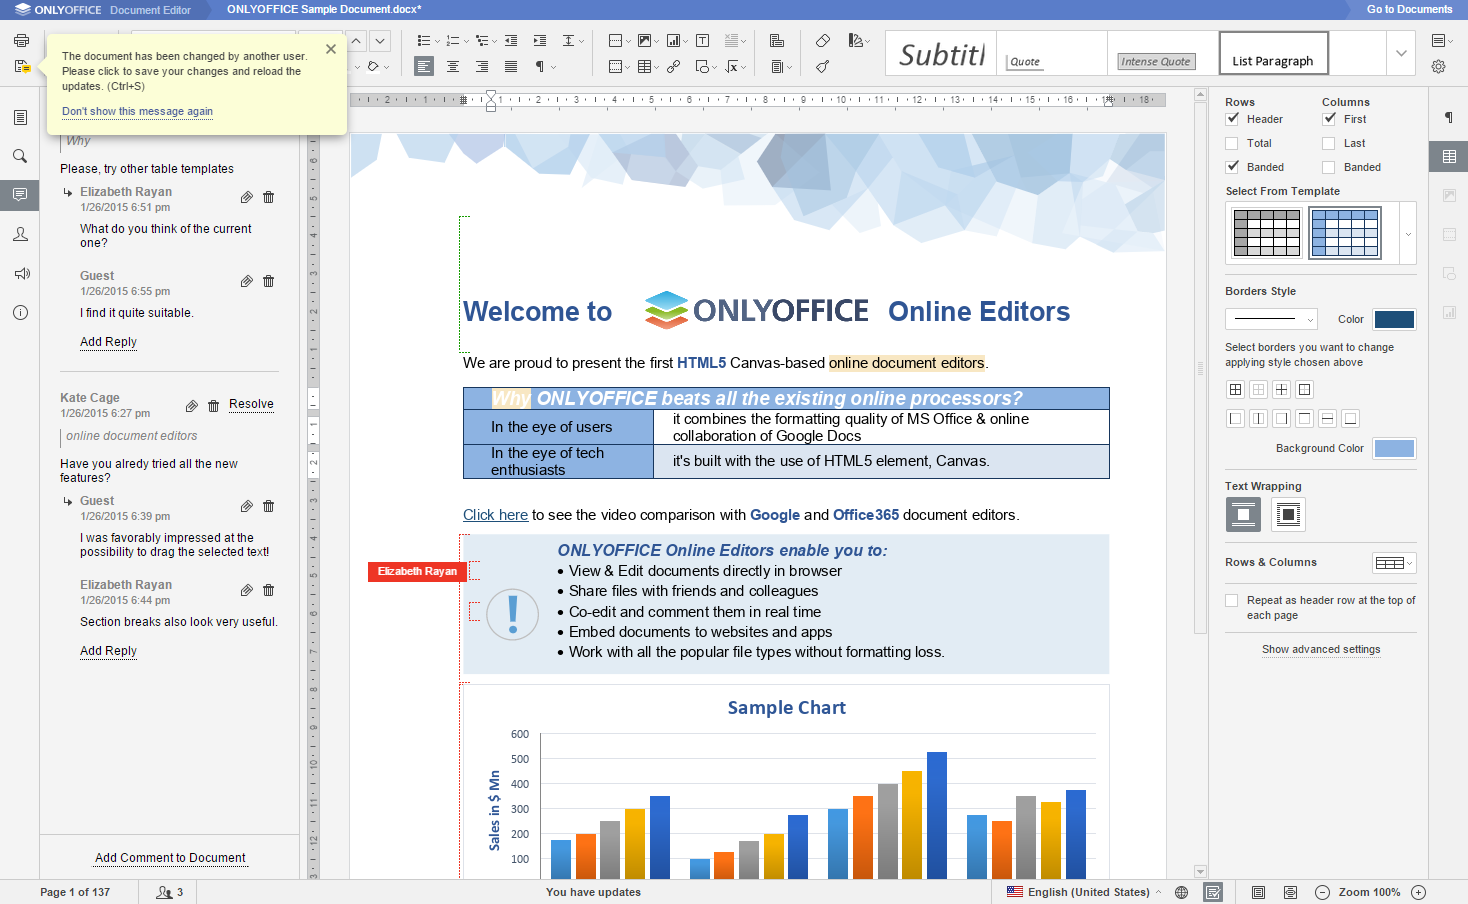Viewport: 1468px width, 904px height.
Task: Zoom in with the plus icon
Action: pos(1418,892)
